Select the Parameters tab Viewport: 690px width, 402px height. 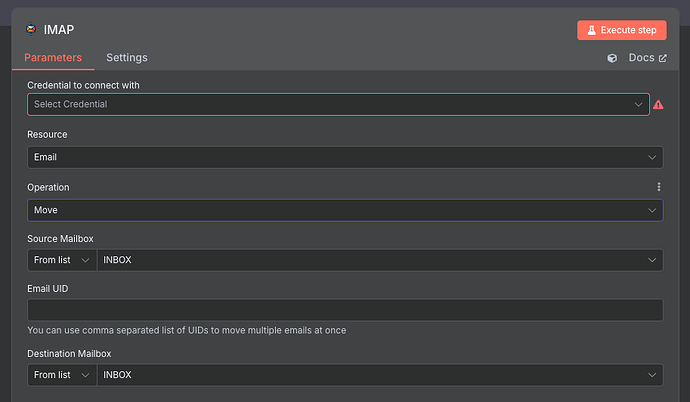point(53,58)
